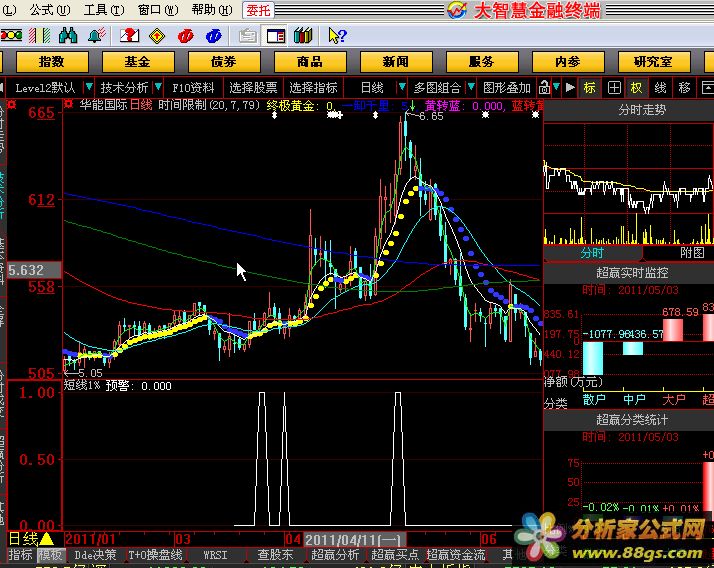Expand the 技术分析 dropdown arrow
The width and height of the screenshot is (714, 568).
(x=158, y=87)
